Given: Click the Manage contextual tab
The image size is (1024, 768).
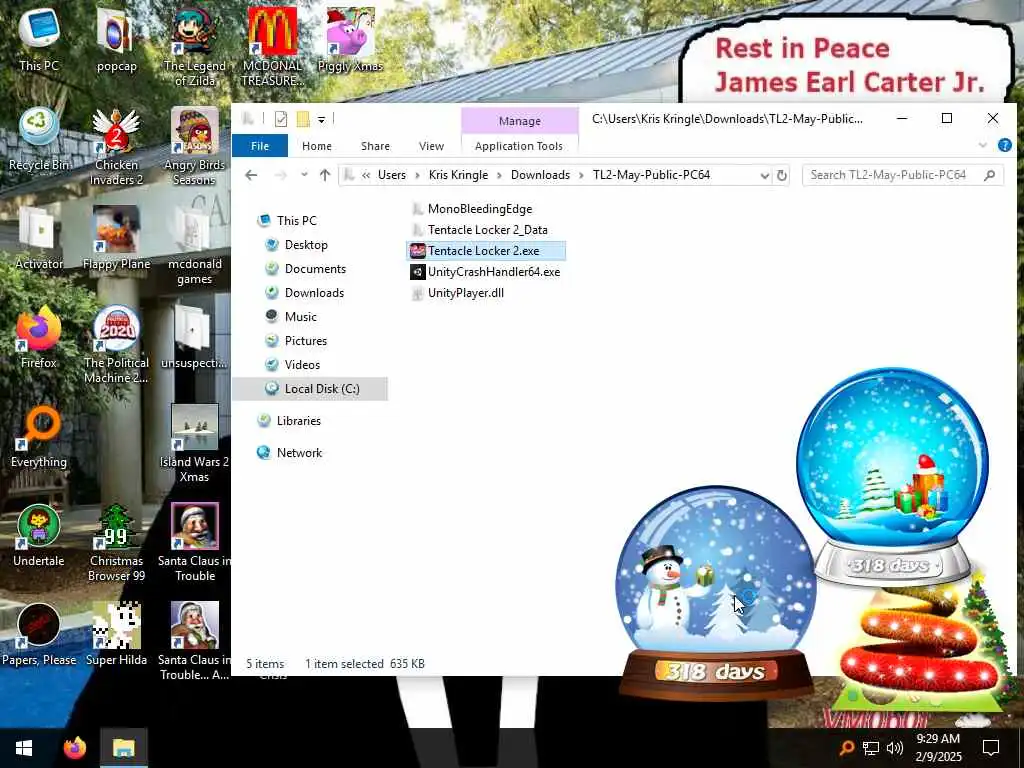Looking at the screenshot, I should click(x=520, y=121).
